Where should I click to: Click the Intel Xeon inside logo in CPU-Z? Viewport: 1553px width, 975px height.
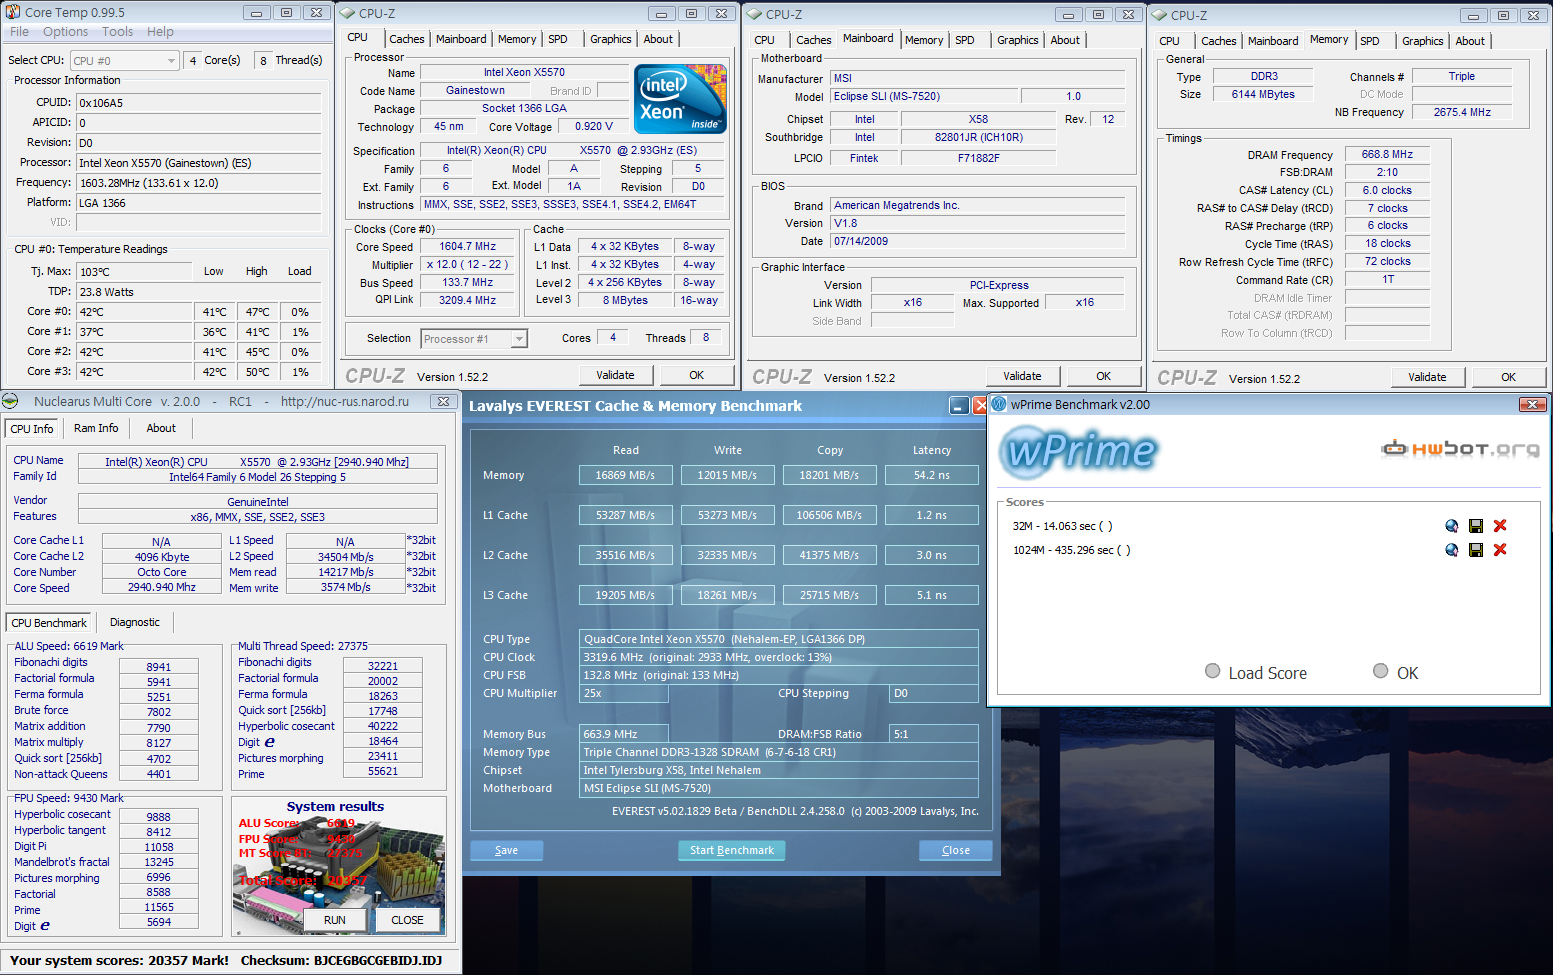[680, 99]
